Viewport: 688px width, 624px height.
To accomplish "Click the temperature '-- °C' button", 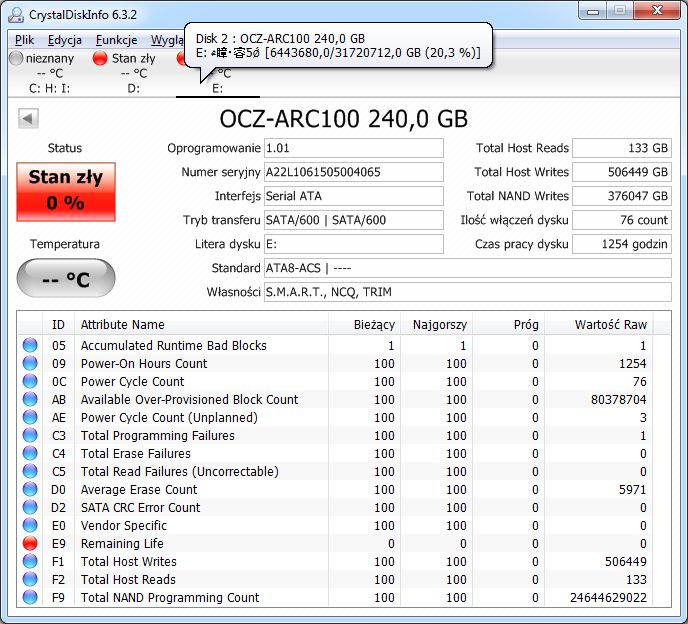I will pos(66,278).
